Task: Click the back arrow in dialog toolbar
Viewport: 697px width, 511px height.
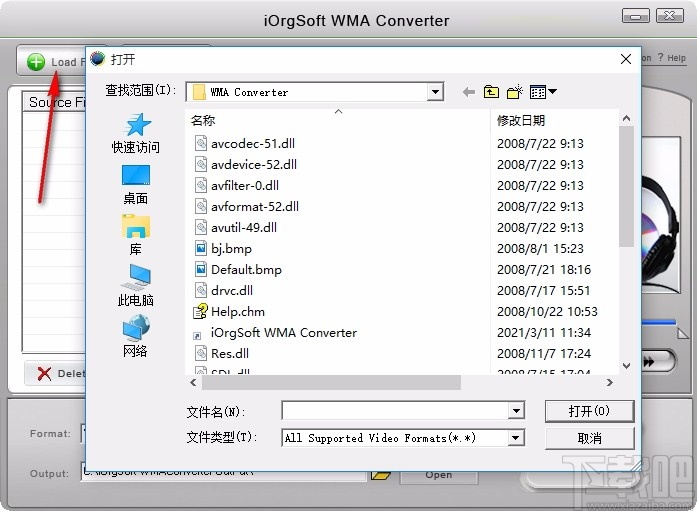Action: 469,92
